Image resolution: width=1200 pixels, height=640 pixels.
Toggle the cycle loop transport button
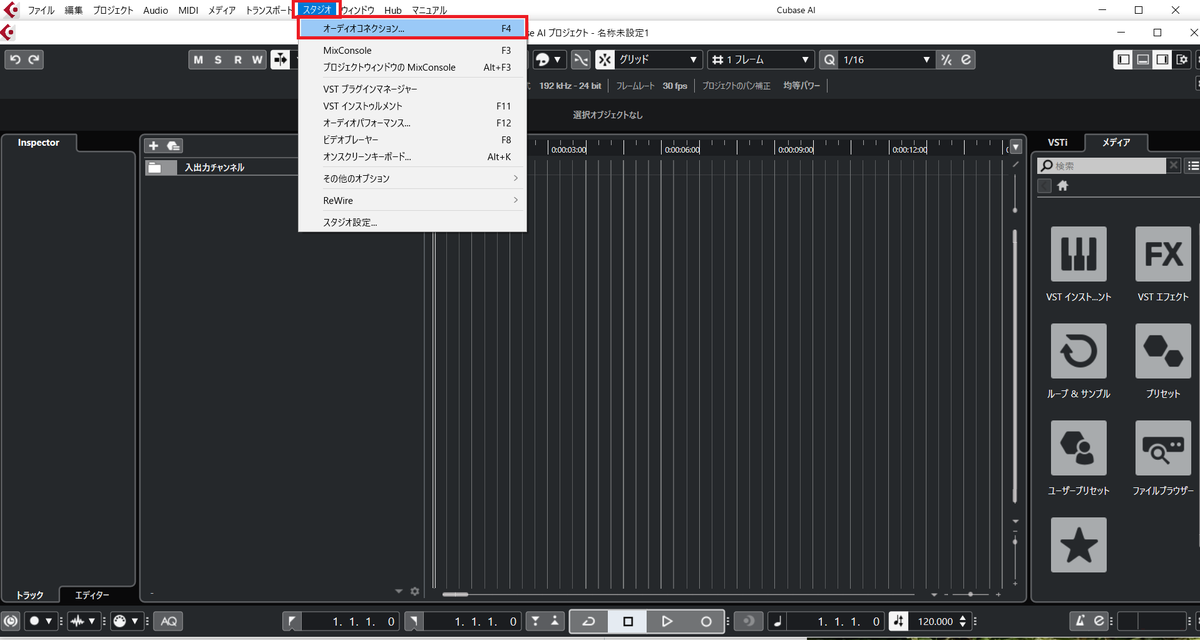point(589,621)
